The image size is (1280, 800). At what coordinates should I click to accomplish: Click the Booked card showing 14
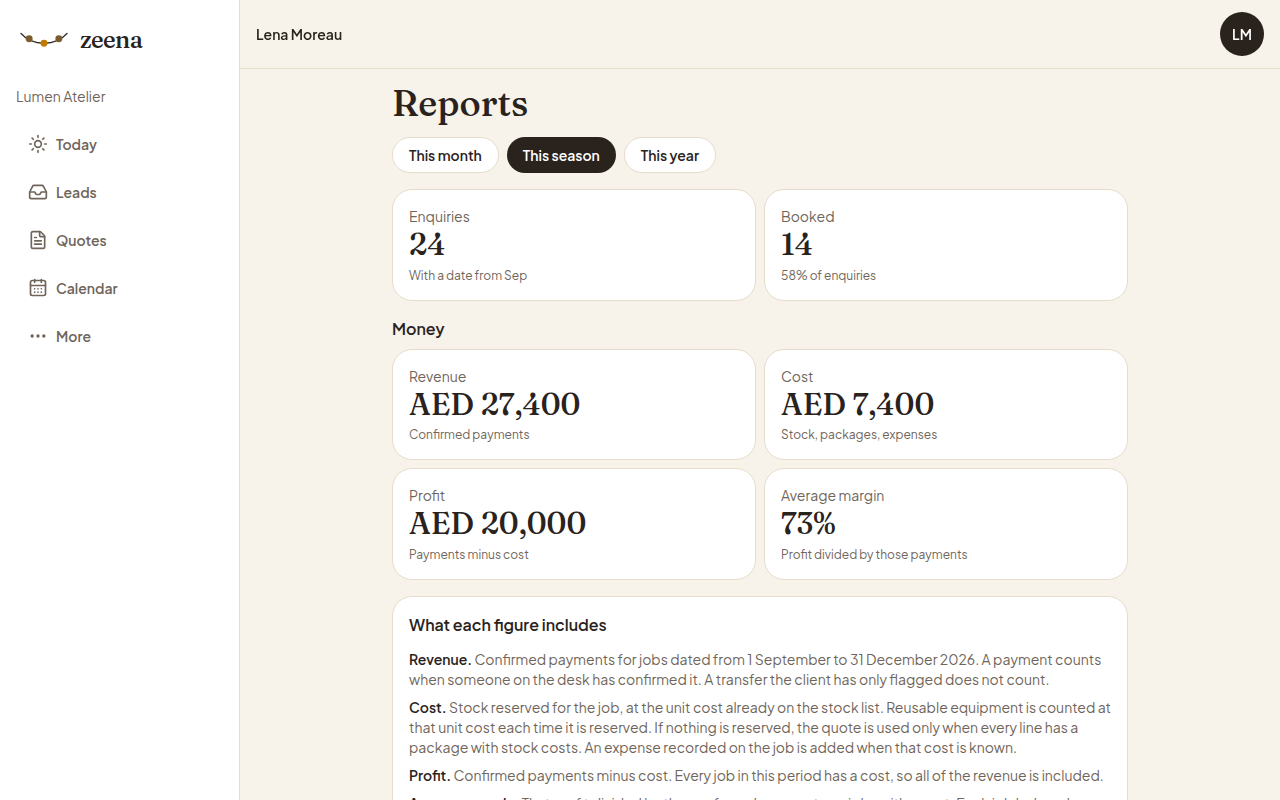(946, 245)
